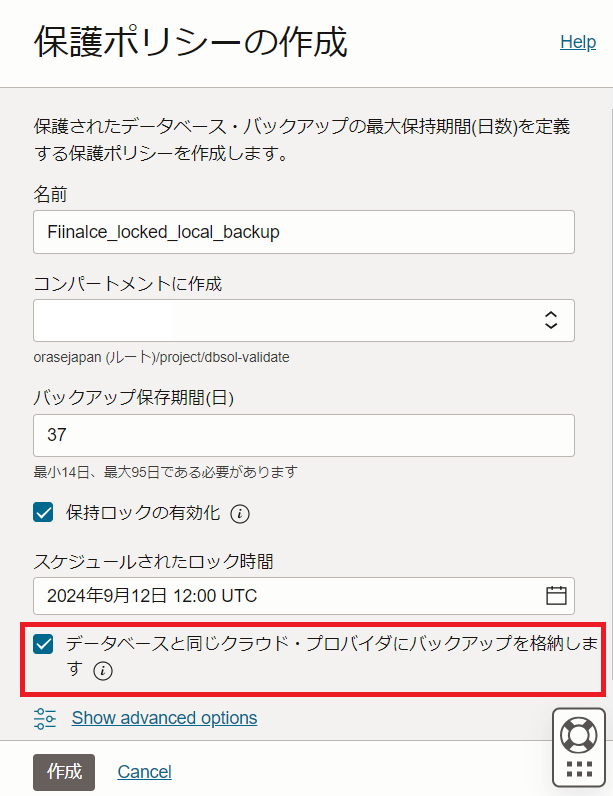Expand Show advanced options
This screenshot has height=796, width=613.
(x=164, y=718)
